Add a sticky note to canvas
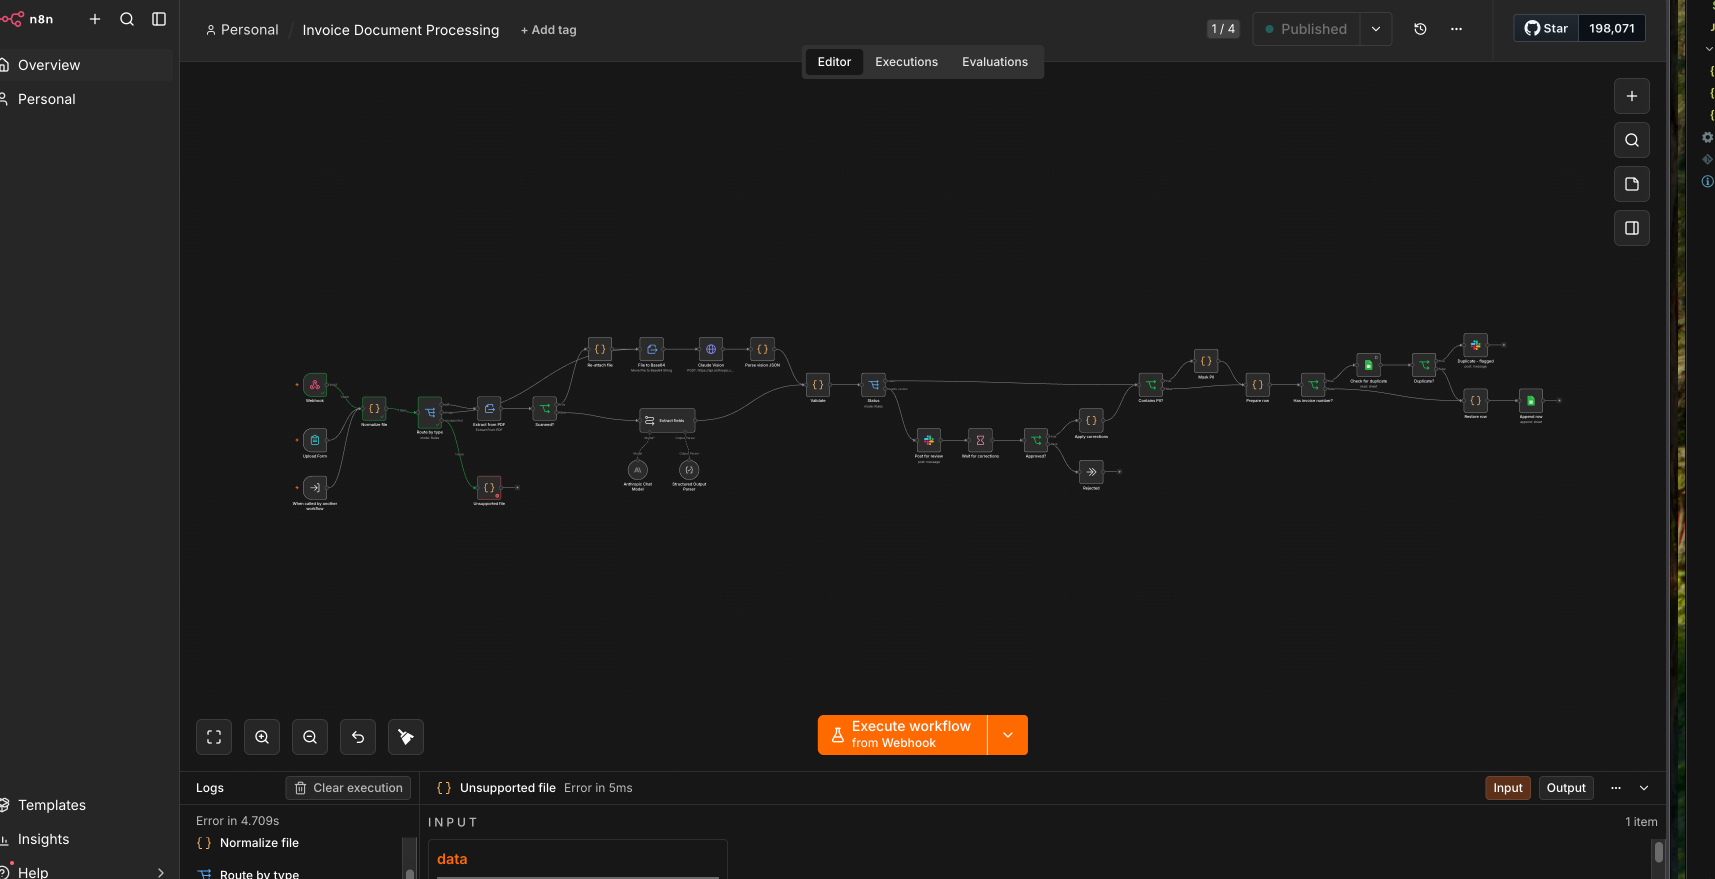The image size is (1715, 879). click(1632, 184)
